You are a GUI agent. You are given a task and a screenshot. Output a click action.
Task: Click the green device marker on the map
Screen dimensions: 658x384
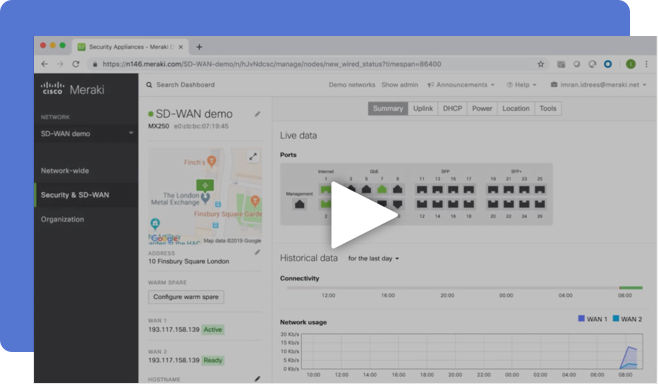205,185
